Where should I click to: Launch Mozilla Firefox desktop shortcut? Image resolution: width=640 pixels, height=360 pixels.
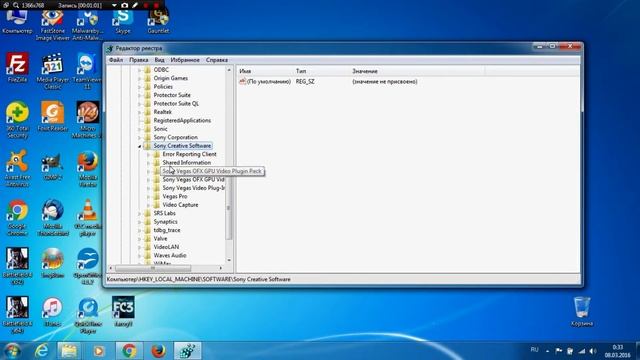click(88, 169)
